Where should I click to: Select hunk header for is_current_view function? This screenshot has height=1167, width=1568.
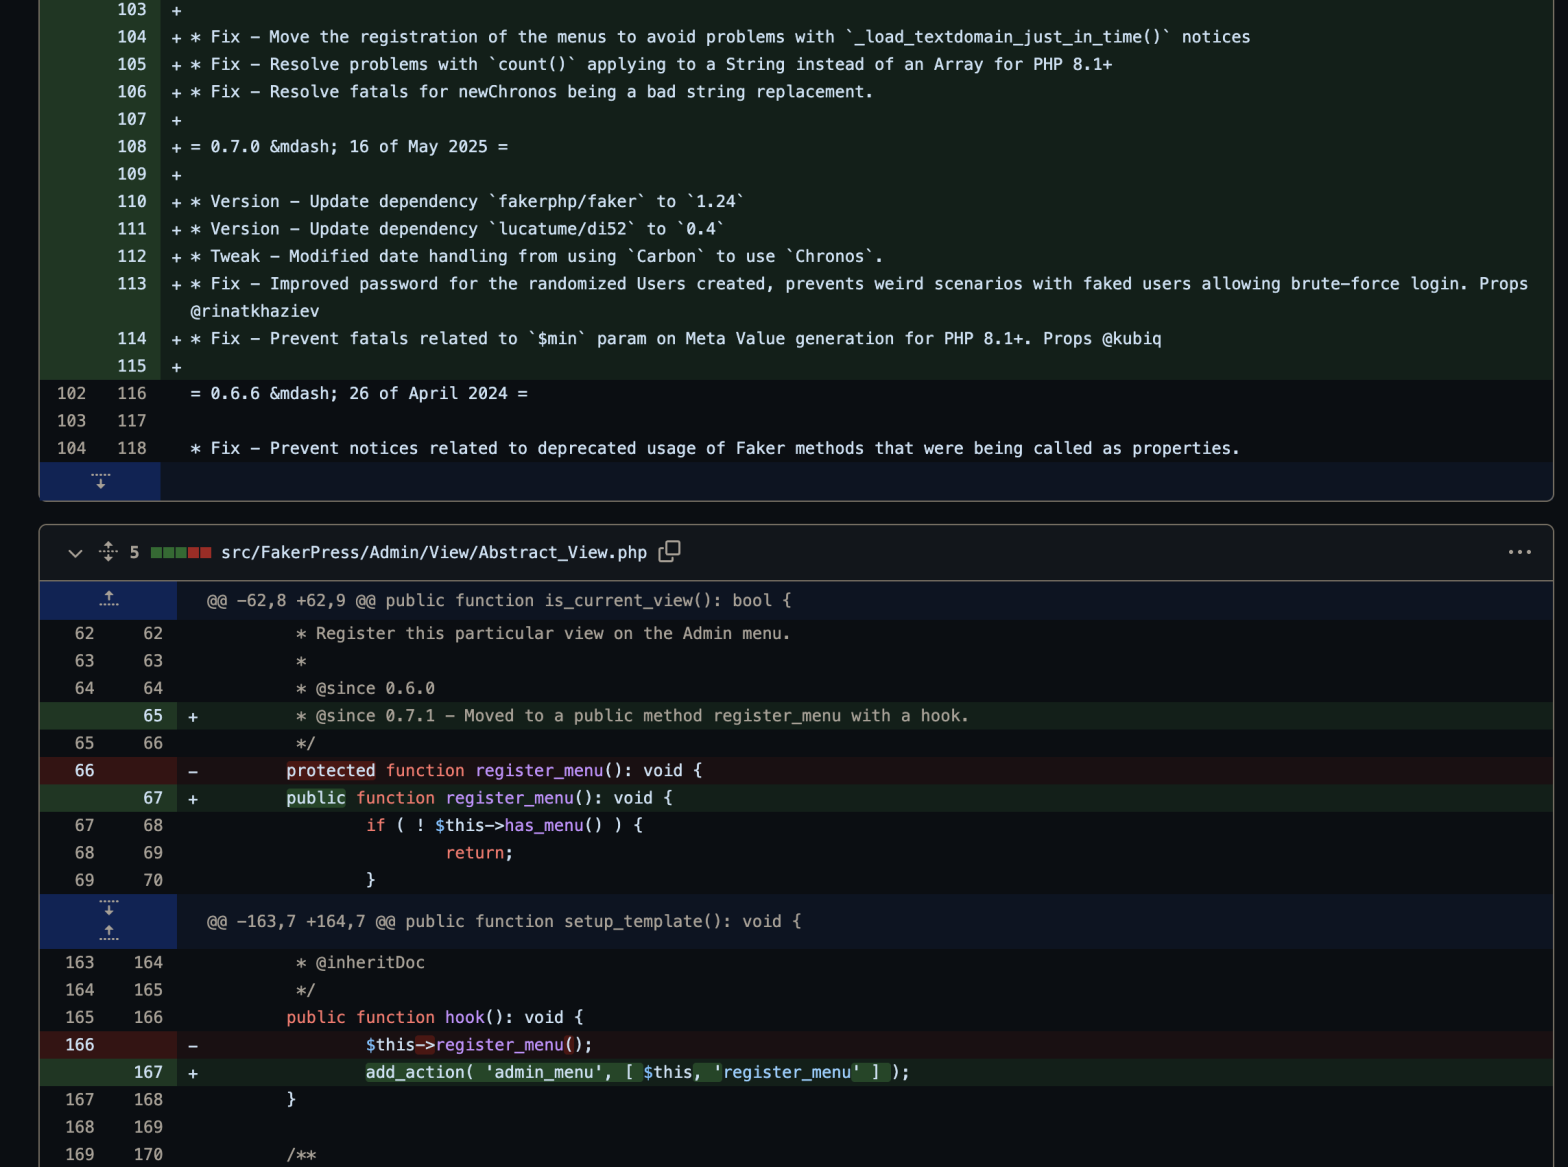click(x=499, y=601)
